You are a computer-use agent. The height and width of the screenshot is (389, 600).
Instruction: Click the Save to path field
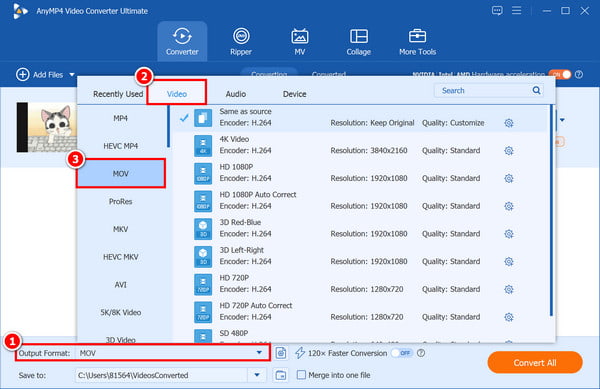(162, 375)
